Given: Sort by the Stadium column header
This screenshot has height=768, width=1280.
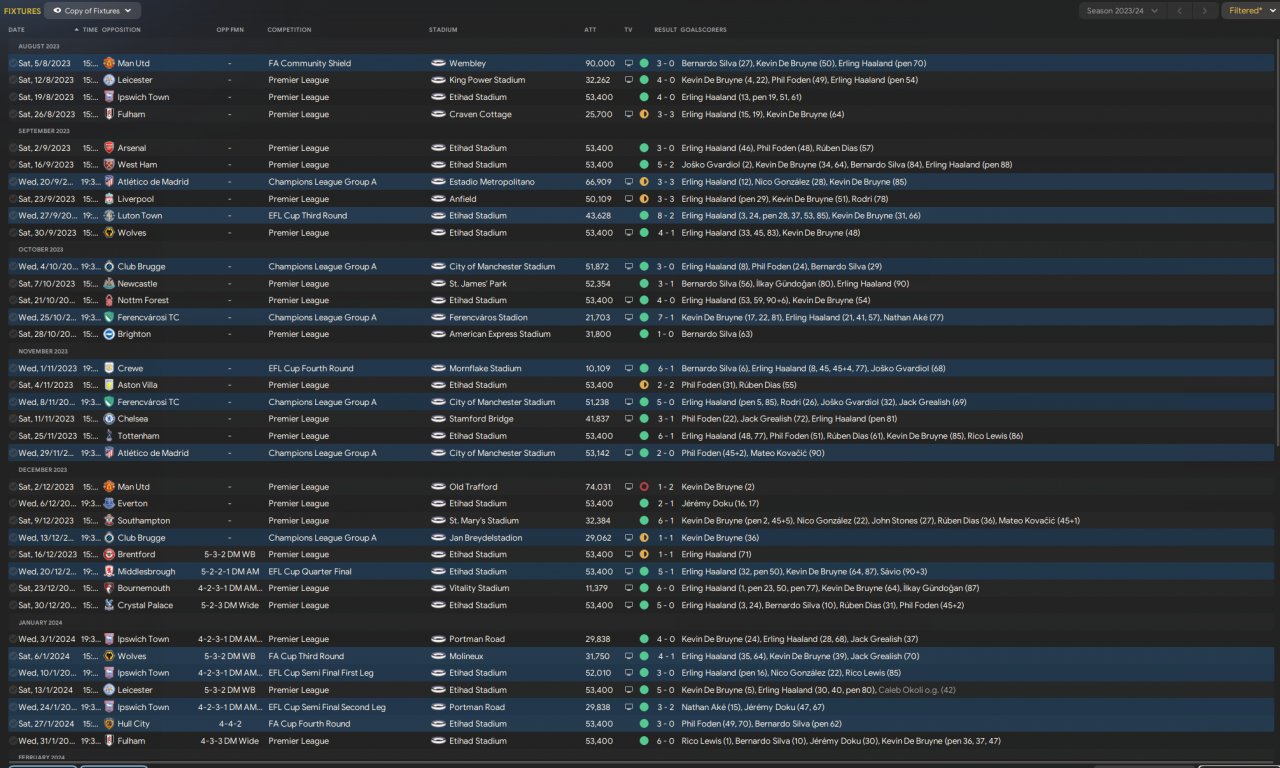Looking at the screenshot, I should click(x=443, y=30).
